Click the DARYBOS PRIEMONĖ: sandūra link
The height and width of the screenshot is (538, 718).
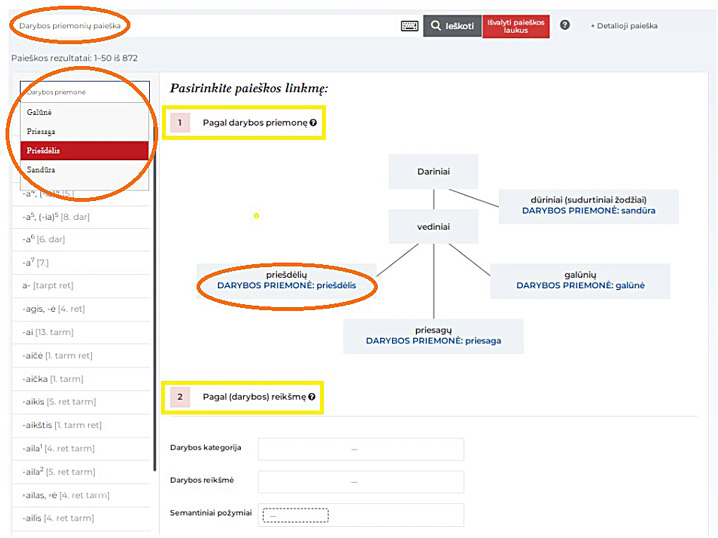(588, 210)
